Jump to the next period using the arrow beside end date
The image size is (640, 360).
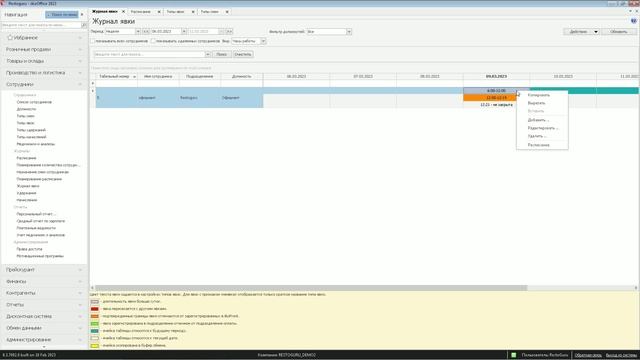(229, 31)
